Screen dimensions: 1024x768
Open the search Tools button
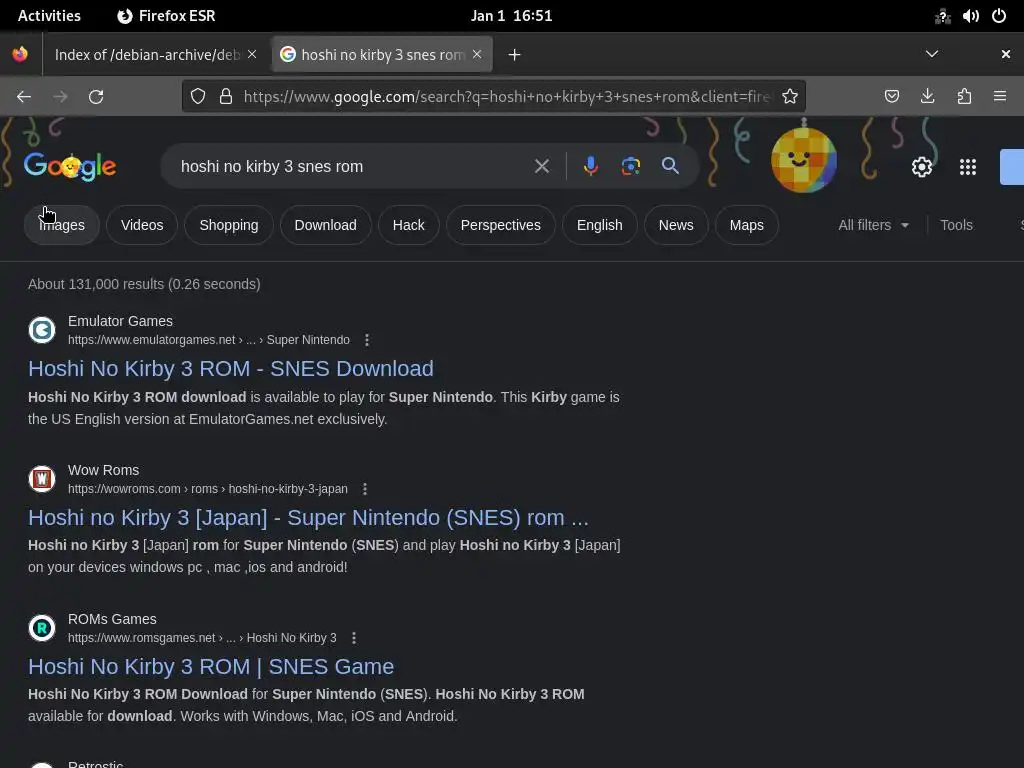(x=956, y=225)
